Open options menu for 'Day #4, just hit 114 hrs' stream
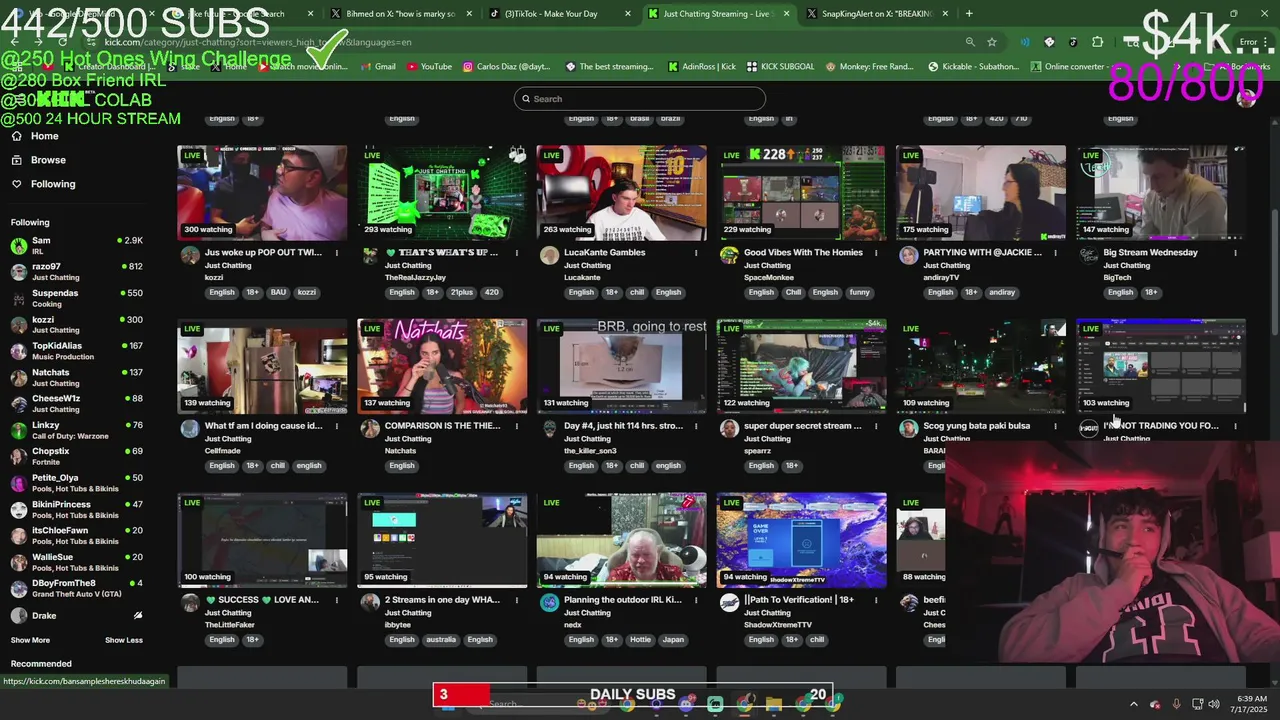The width and height of the screenshot is (1280, 720). [x=696, y=426]
